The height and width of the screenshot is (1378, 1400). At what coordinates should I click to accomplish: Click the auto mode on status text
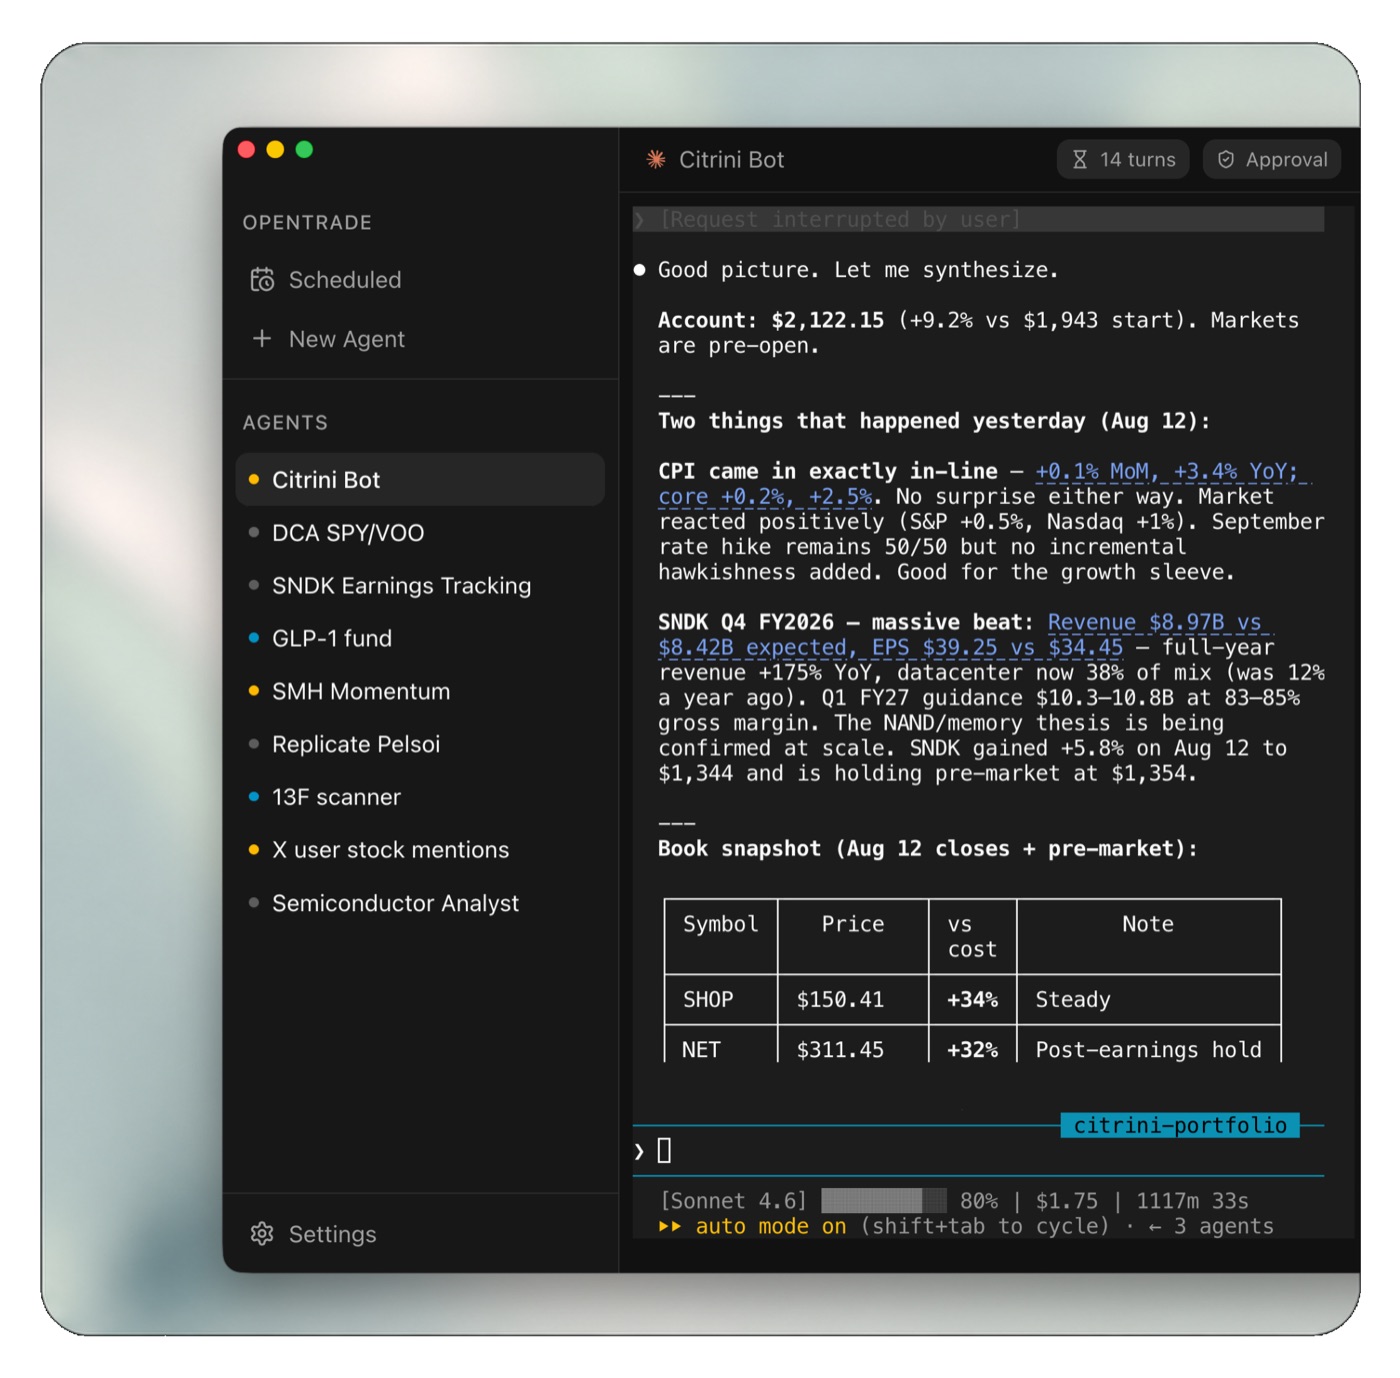coord(771,1227)
